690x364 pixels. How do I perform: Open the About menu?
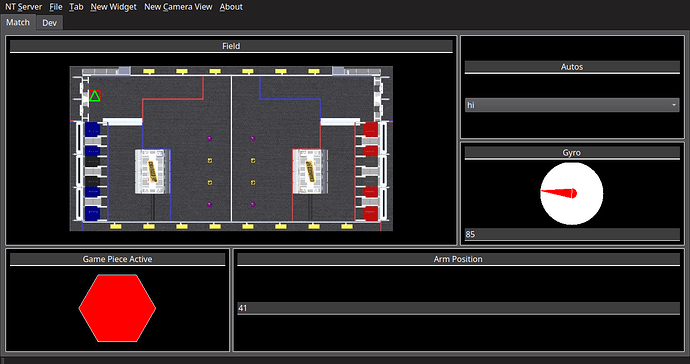pos(231,7)
